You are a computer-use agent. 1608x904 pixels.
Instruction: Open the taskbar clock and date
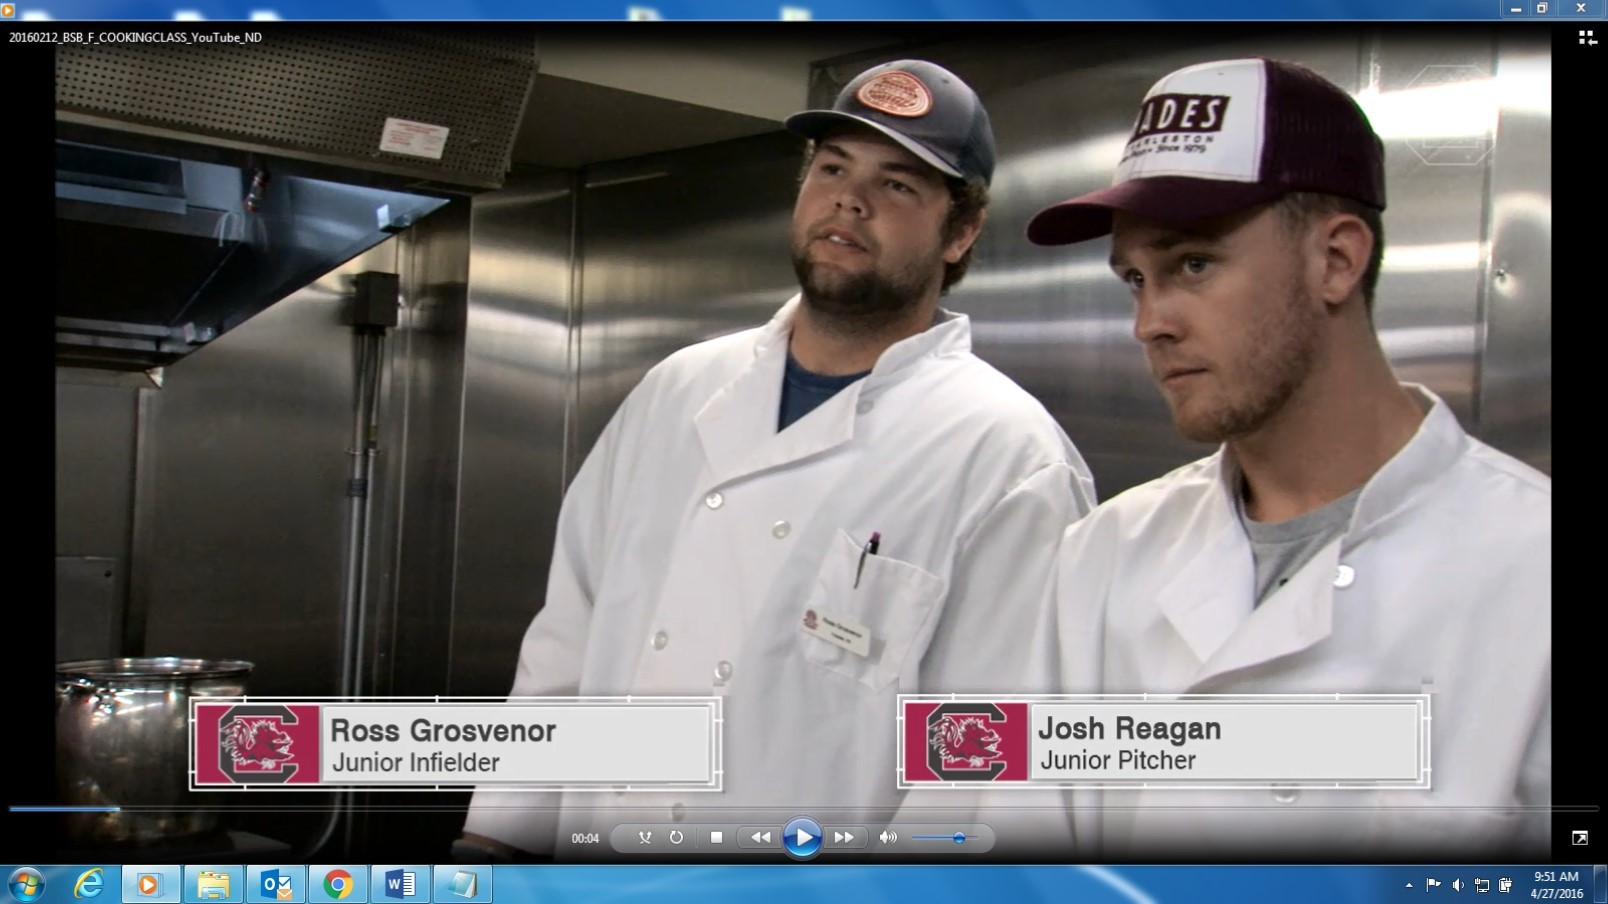point(1556,885)
